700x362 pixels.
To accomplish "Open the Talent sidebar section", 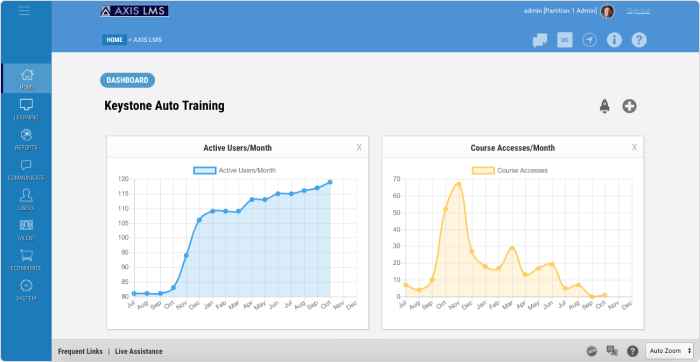I will pyautogui.click(x=26, y=230).
